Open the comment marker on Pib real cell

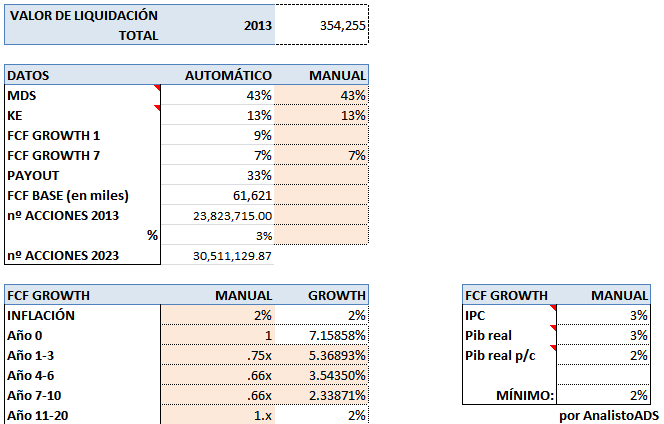pos(553,327)
